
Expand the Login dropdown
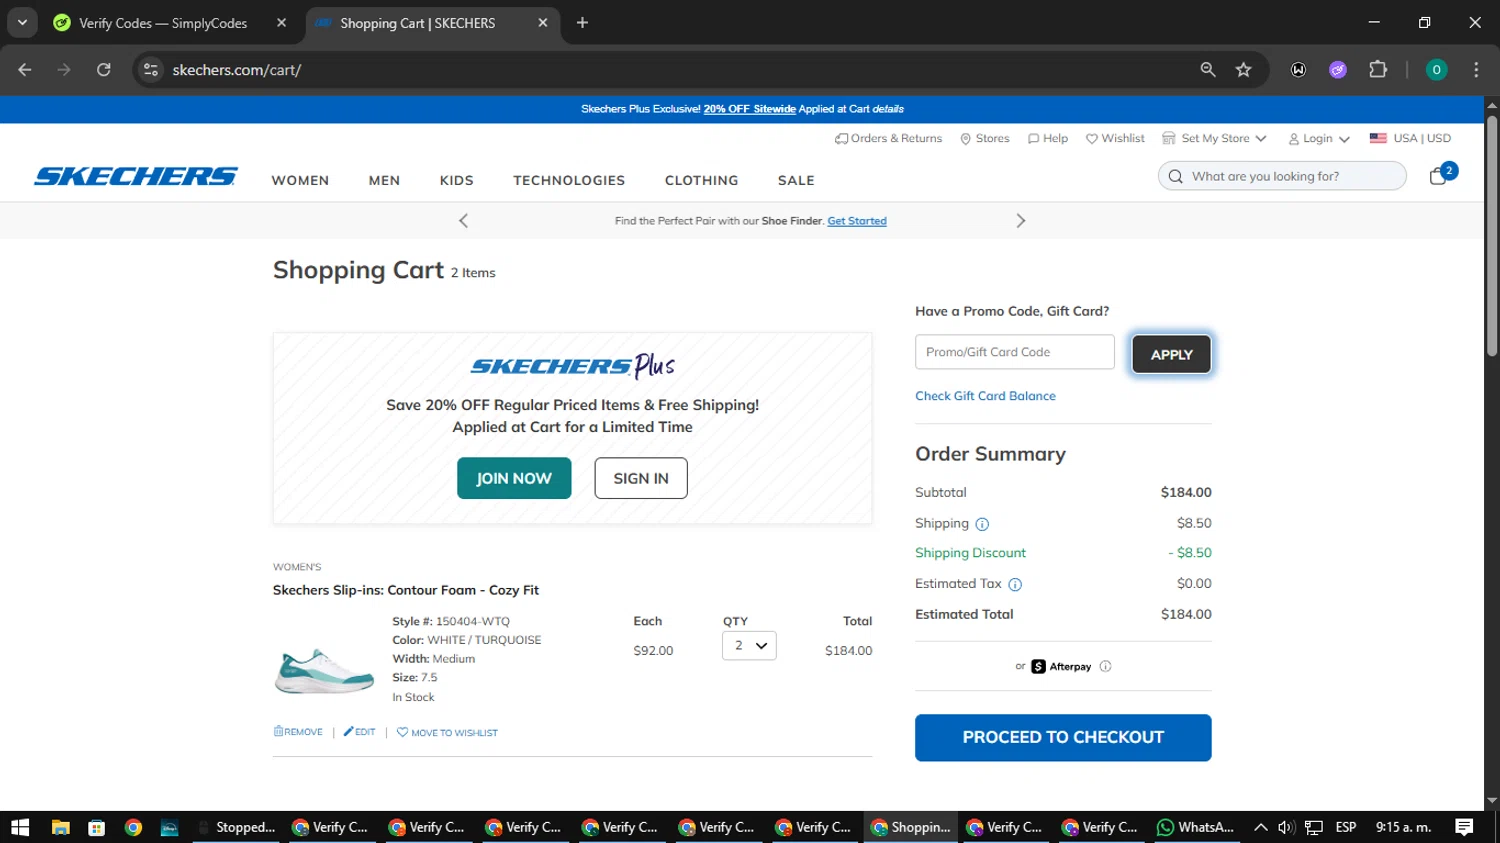[x=1319, y=139]
